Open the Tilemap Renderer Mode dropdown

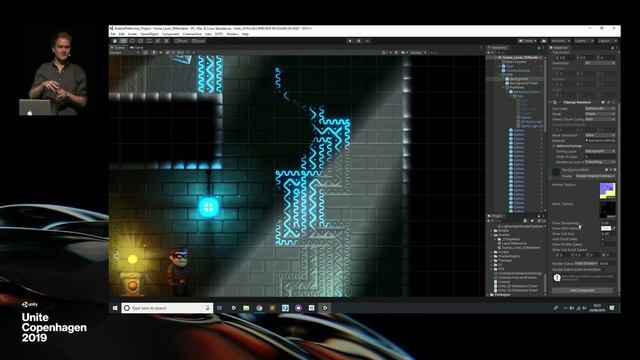click(600, 114)
